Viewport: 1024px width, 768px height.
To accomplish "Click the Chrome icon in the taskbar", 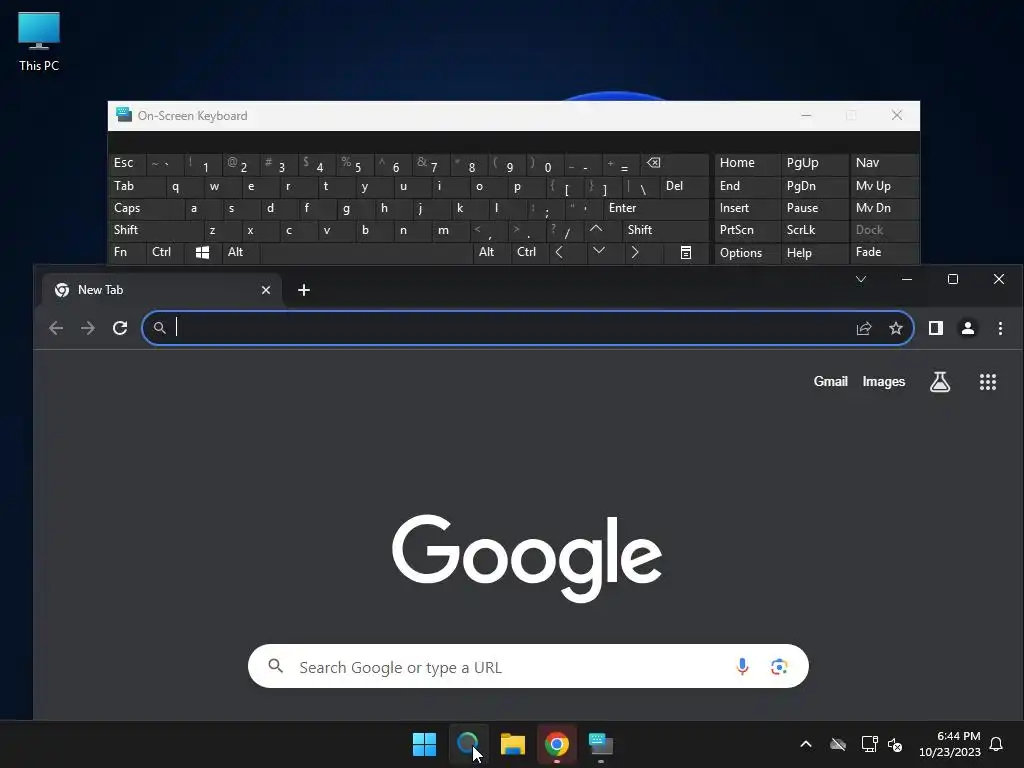I will pyautogui.click(x=557, y=744).
